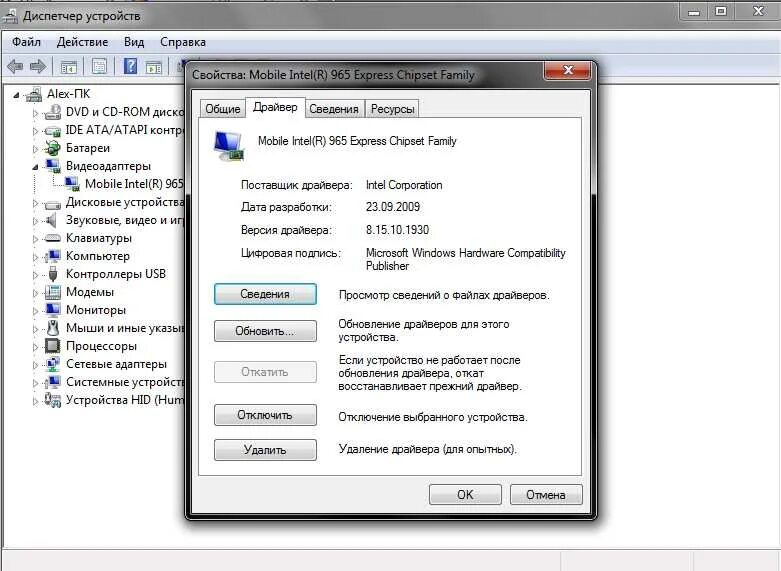The height and width of the screenshot is (571, 781).
Task: Click the action pane toolbar icon
Action: tap(153, 66)
